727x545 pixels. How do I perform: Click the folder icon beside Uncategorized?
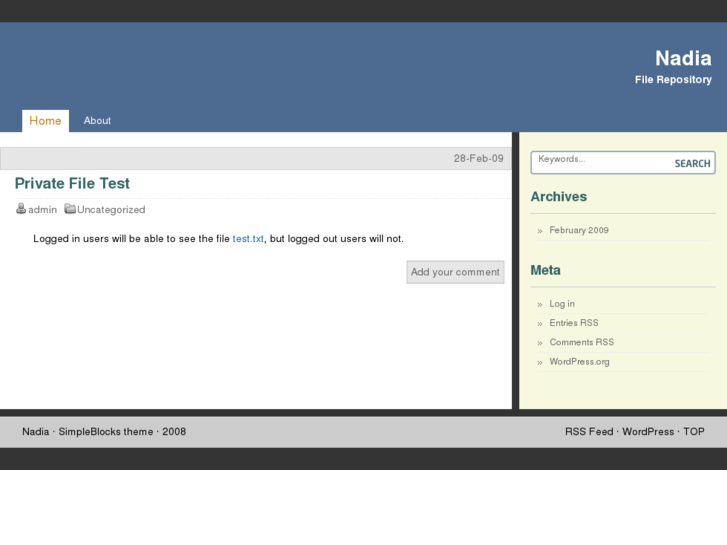tap(70, 209)
